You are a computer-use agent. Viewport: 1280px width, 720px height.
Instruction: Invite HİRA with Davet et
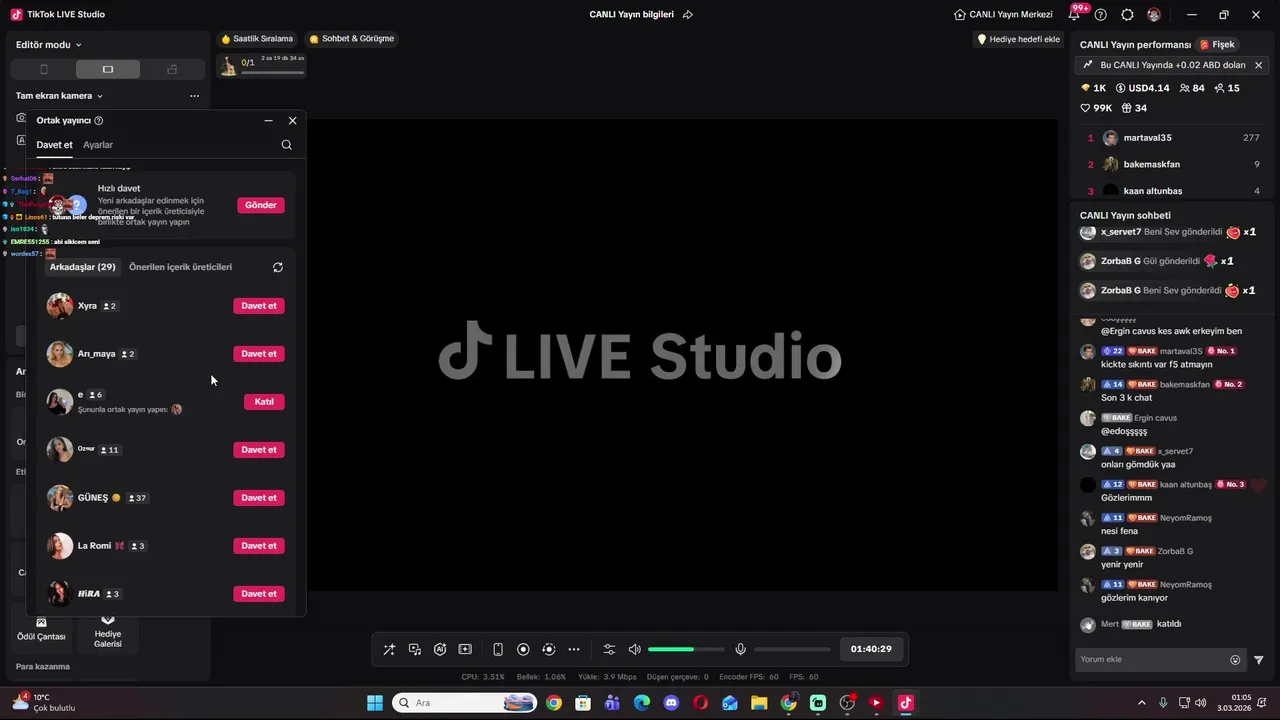point(259,594)
